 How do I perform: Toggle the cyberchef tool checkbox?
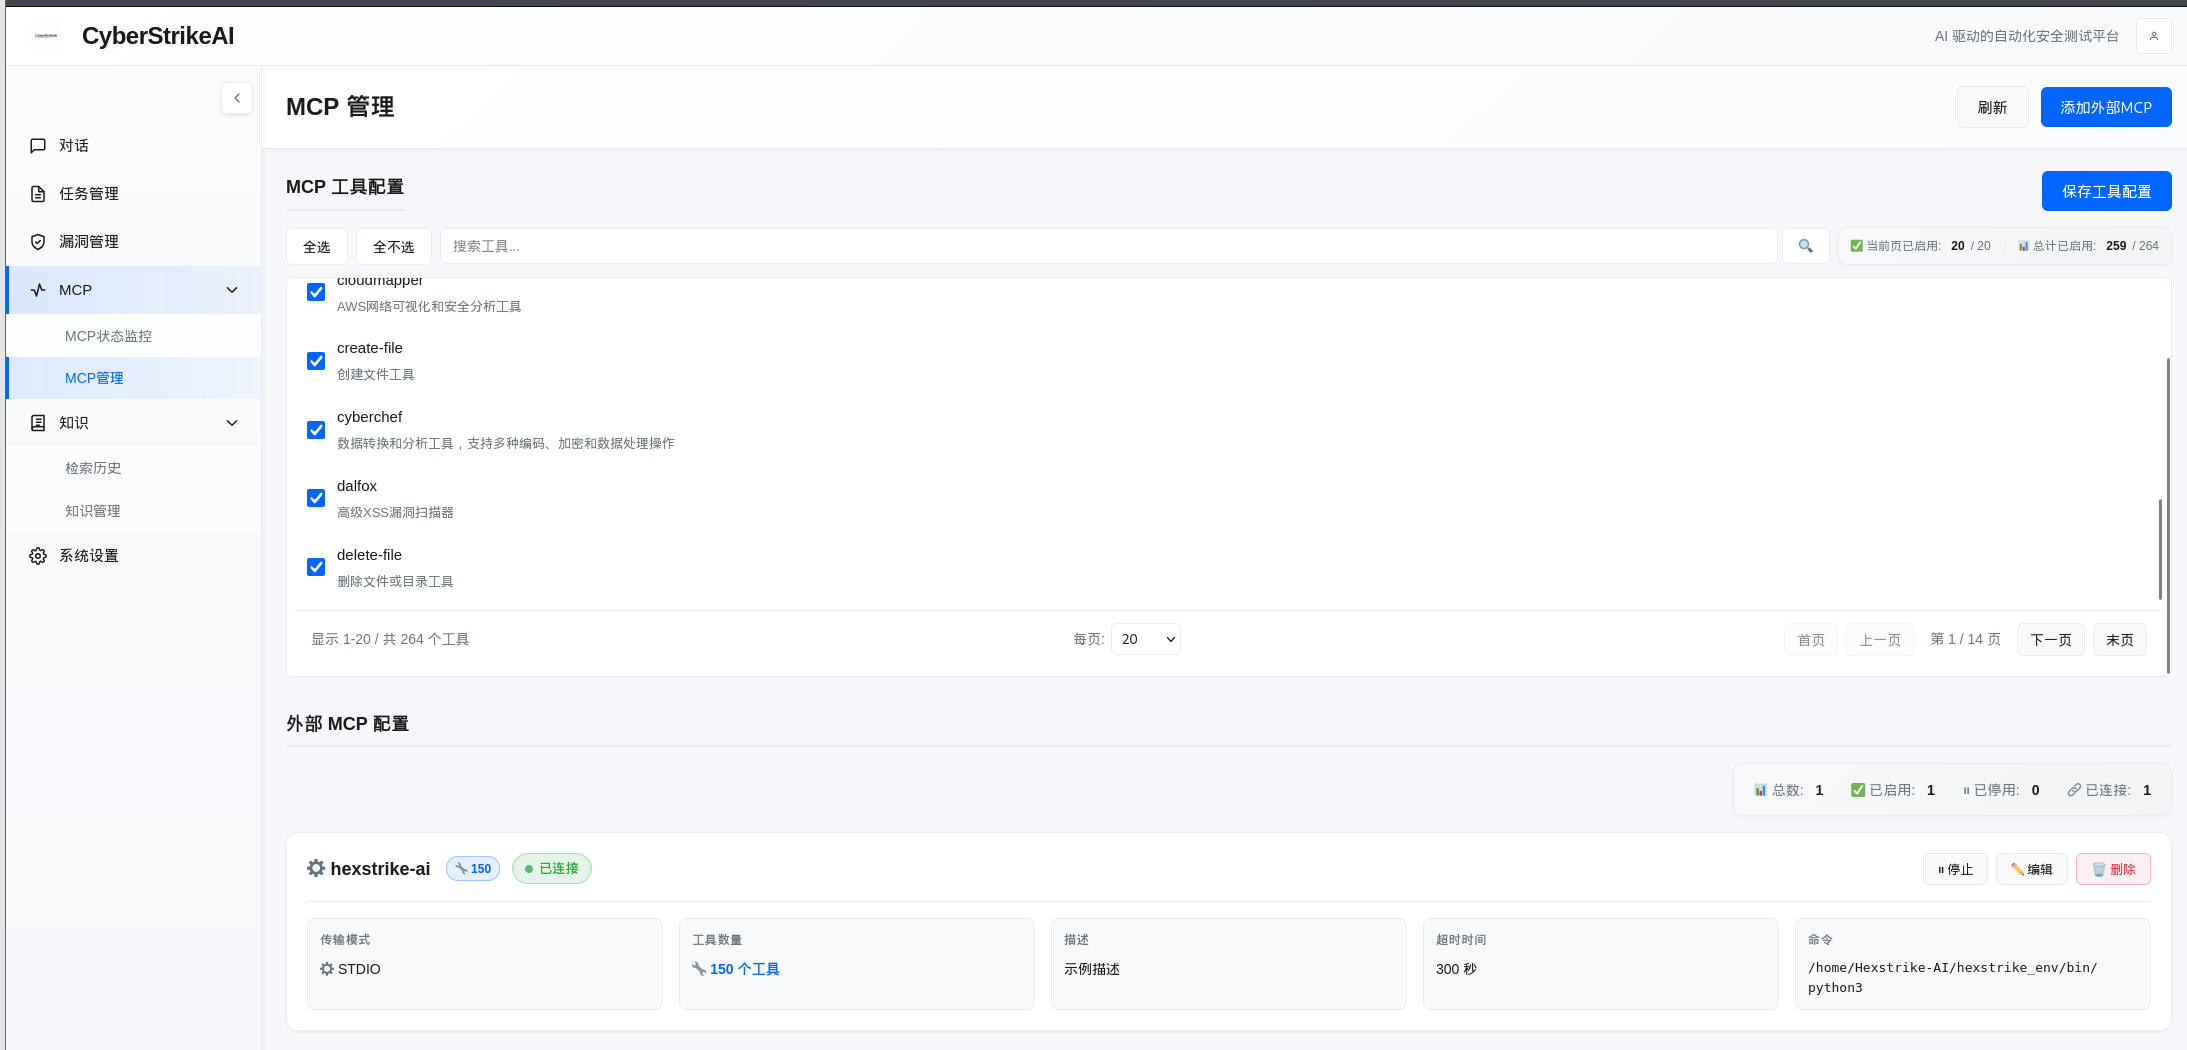(x=316, y=430)
